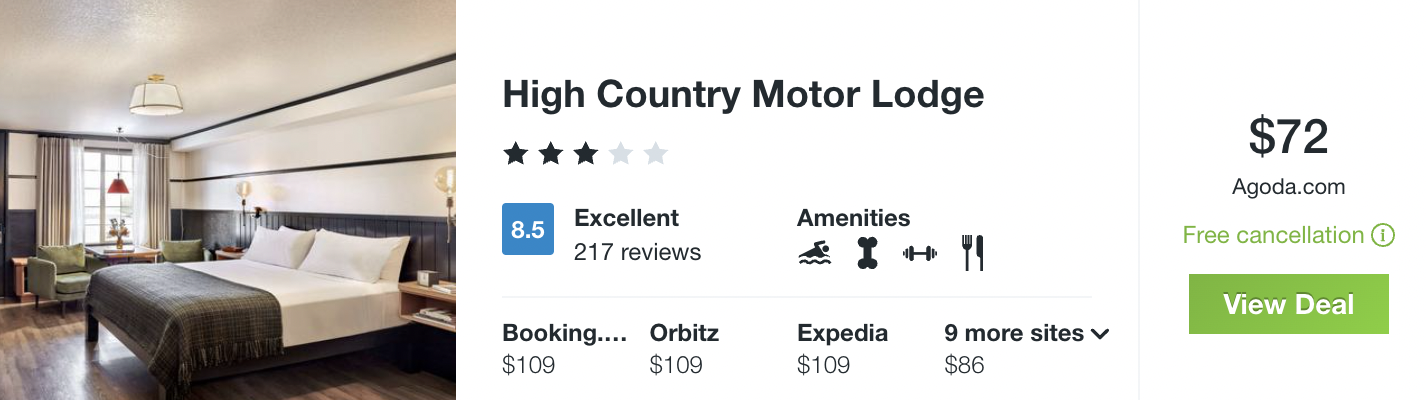Screen dimensions: 1426x400
Task: Click the third filled star rating
Action: click(x=585, y=154)
